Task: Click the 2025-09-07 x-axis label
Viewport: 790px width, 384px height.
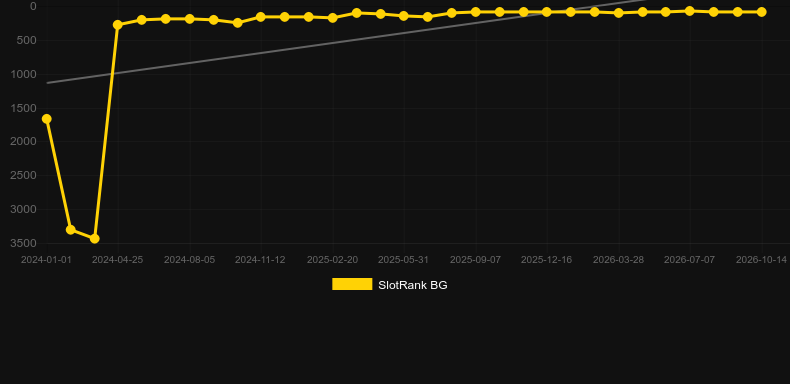Action: coord(475,260)
